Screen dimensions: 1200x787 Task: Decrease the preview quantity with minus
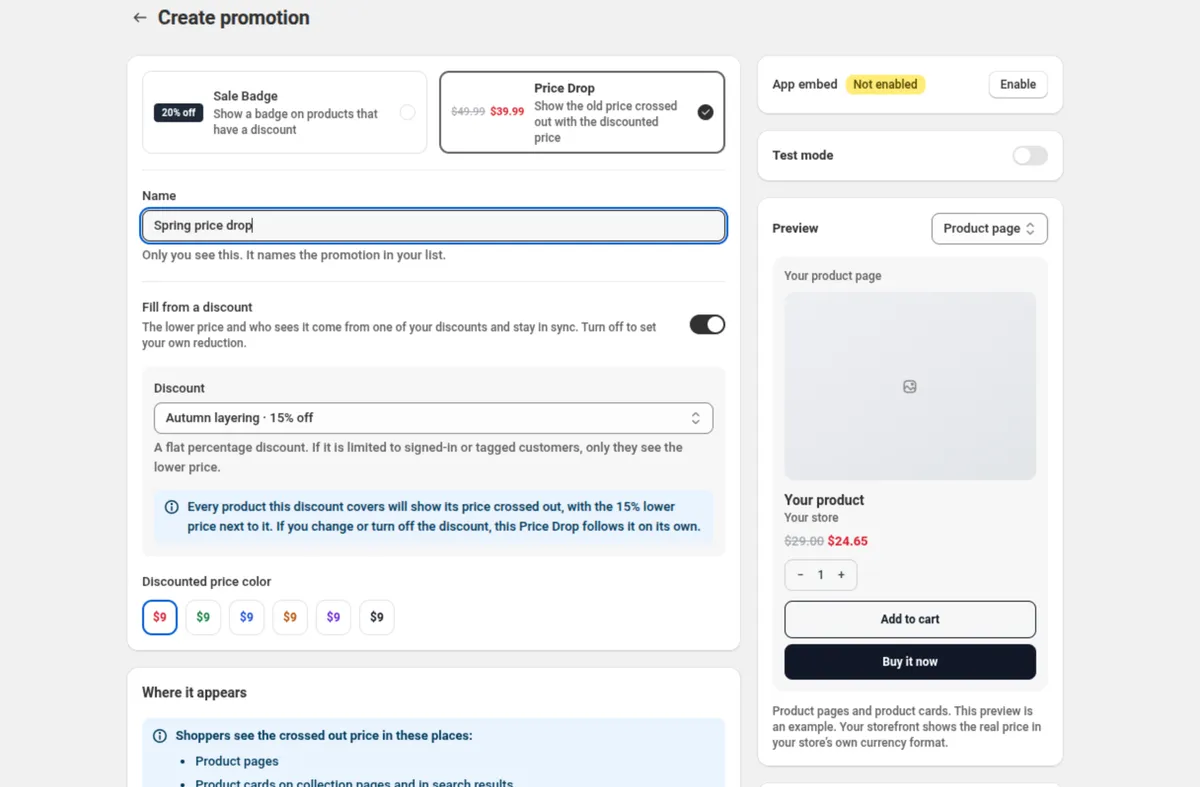801,575
